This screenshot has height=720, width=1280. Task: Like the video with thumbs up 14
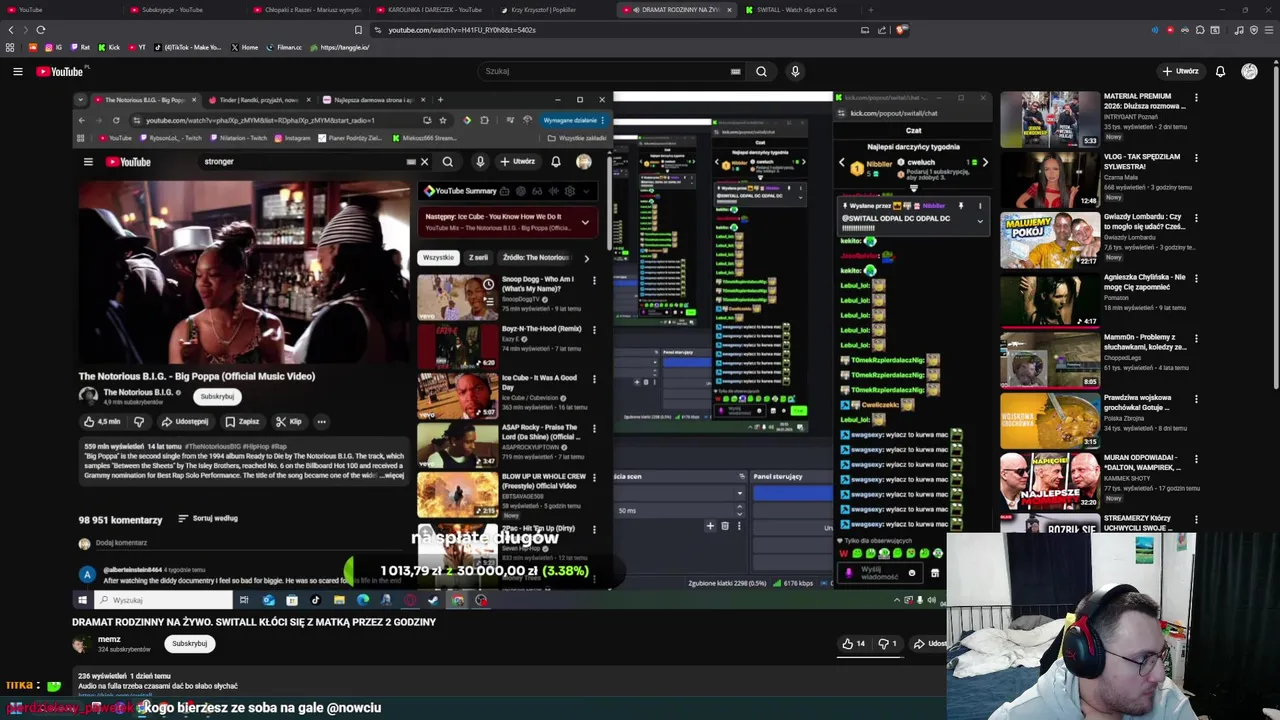pos(854,643)
